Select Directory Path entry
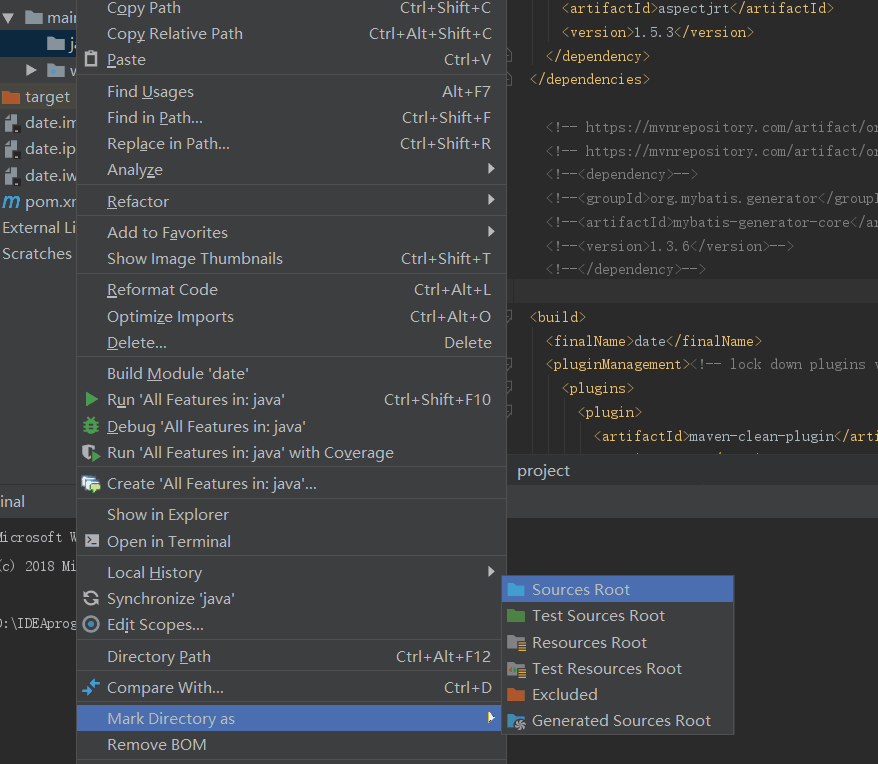Image resolution: width=878 pixels, height=764 pixels. pyautogui.click(x=291, y=656)
